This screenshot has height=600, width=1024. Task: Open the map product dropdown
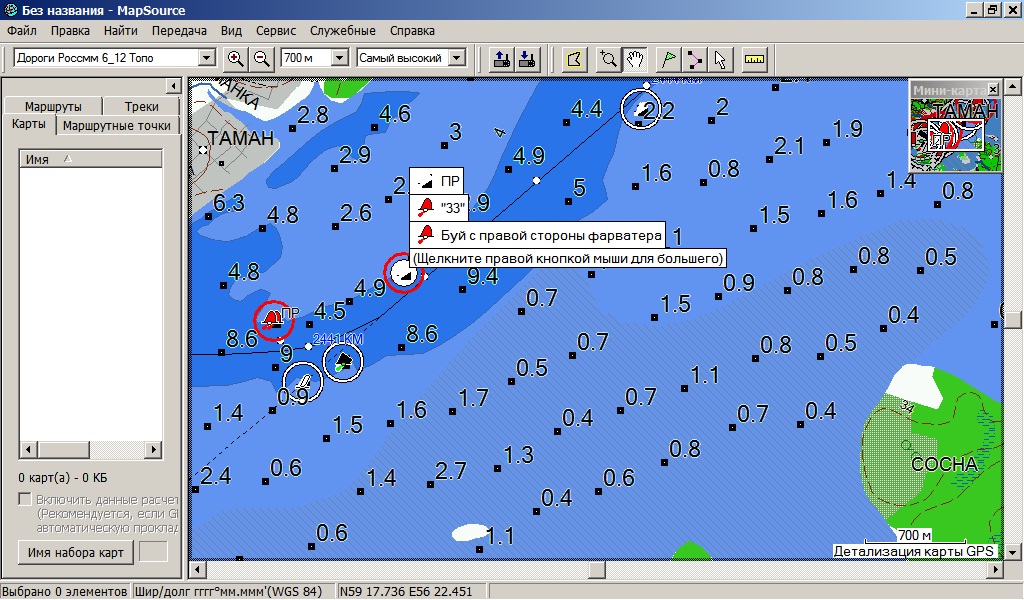click(207, 59)
